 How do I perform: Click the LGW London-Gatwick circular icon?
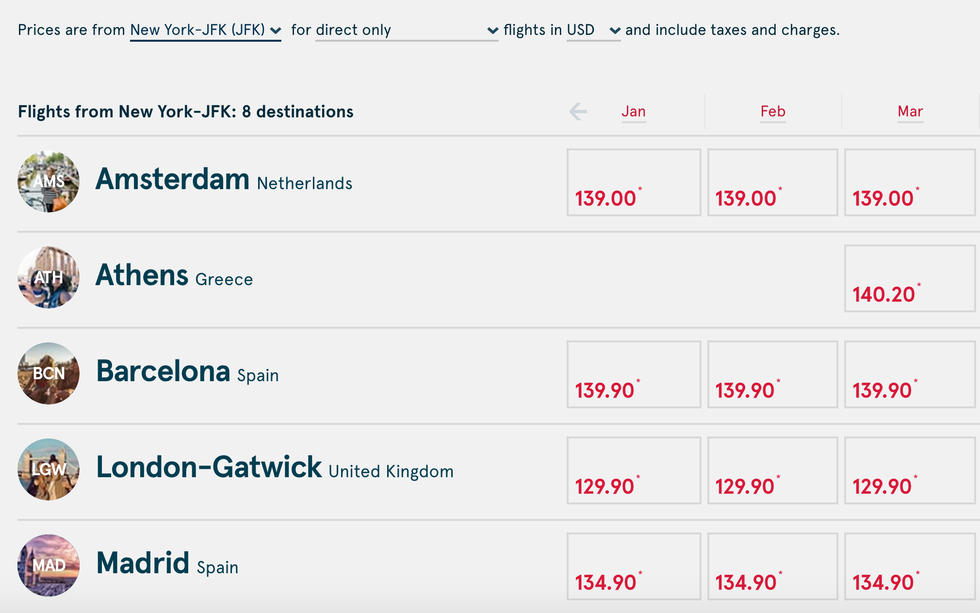click(49, 469)
